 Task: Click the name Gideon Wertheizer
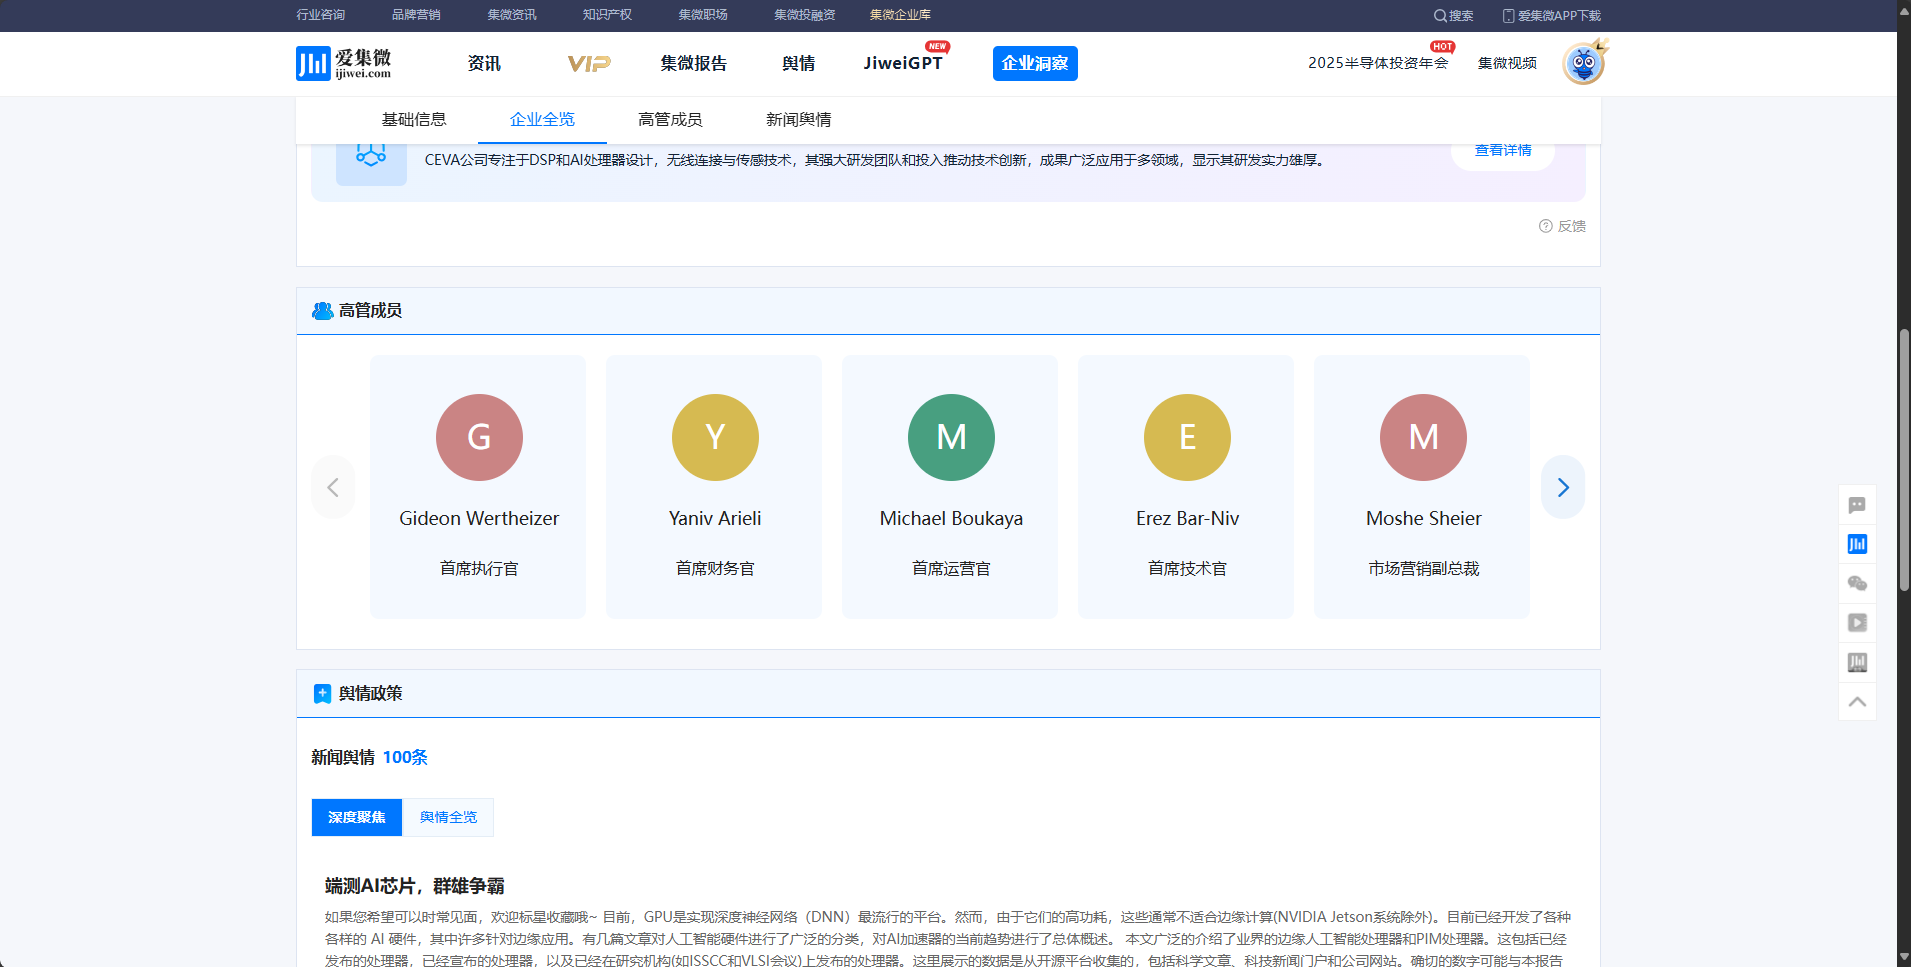pyautogui.click(x=479, y=519)
